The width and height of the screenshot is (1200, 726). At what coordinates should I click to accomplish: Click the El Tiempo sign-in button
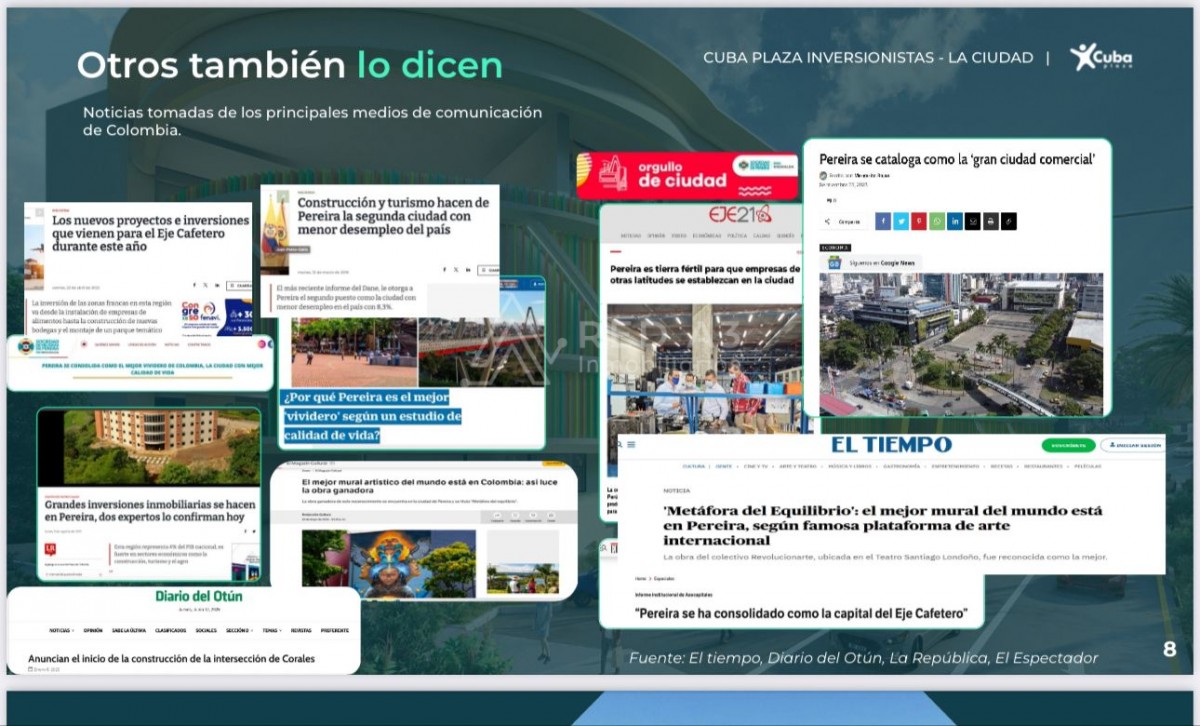1133,445
